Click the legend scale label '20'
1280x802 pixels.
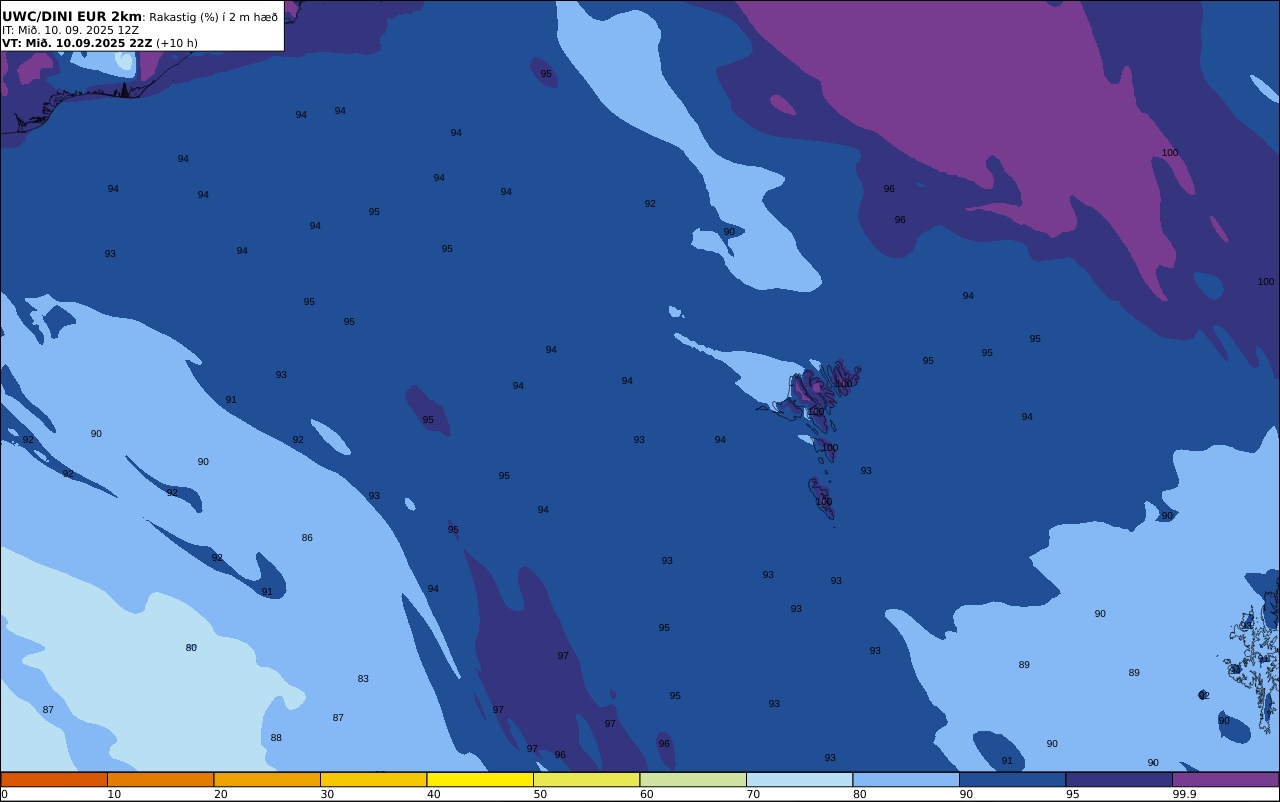pos(220,794)
